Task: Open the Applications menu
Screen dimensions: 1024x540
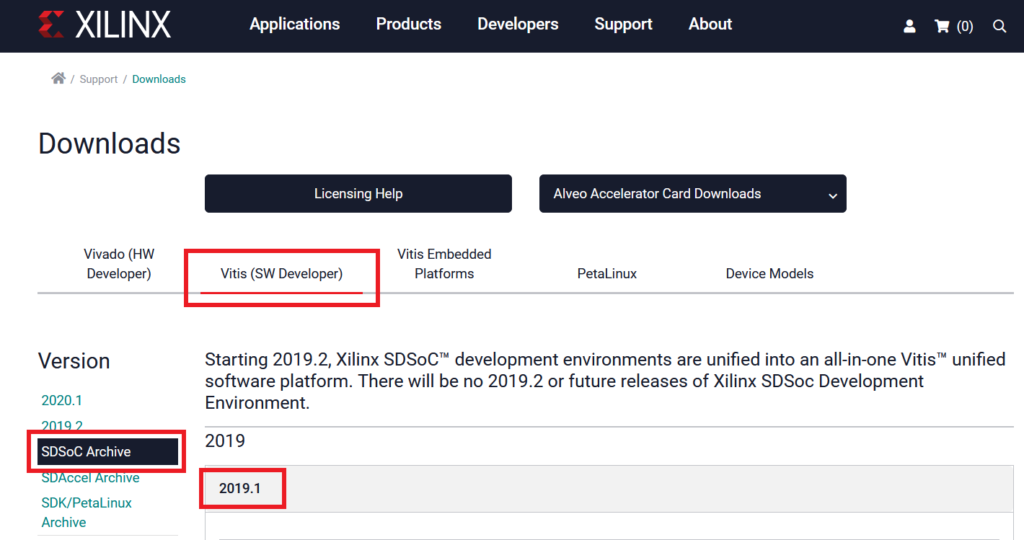Action: coord(294,24)
